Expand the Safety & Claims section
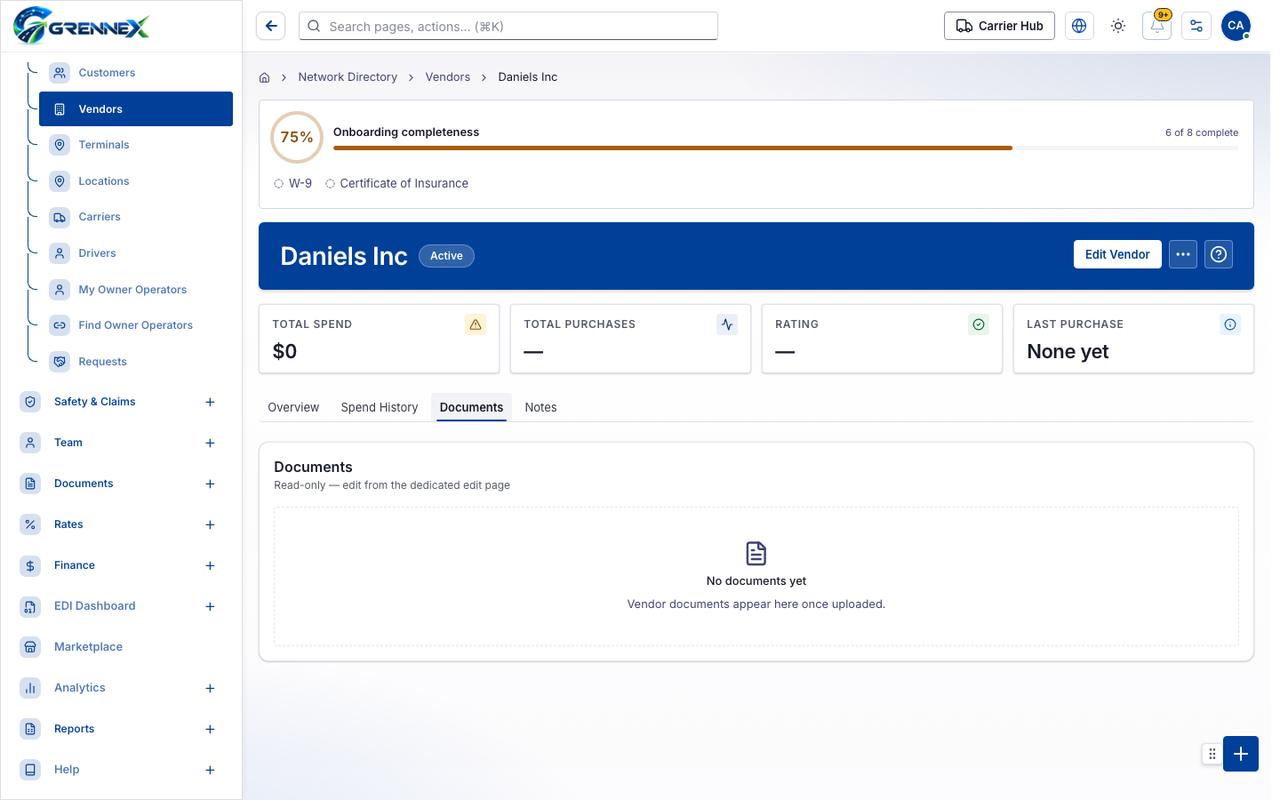This screenshot has width=1280, height=800. coord(210,402)
